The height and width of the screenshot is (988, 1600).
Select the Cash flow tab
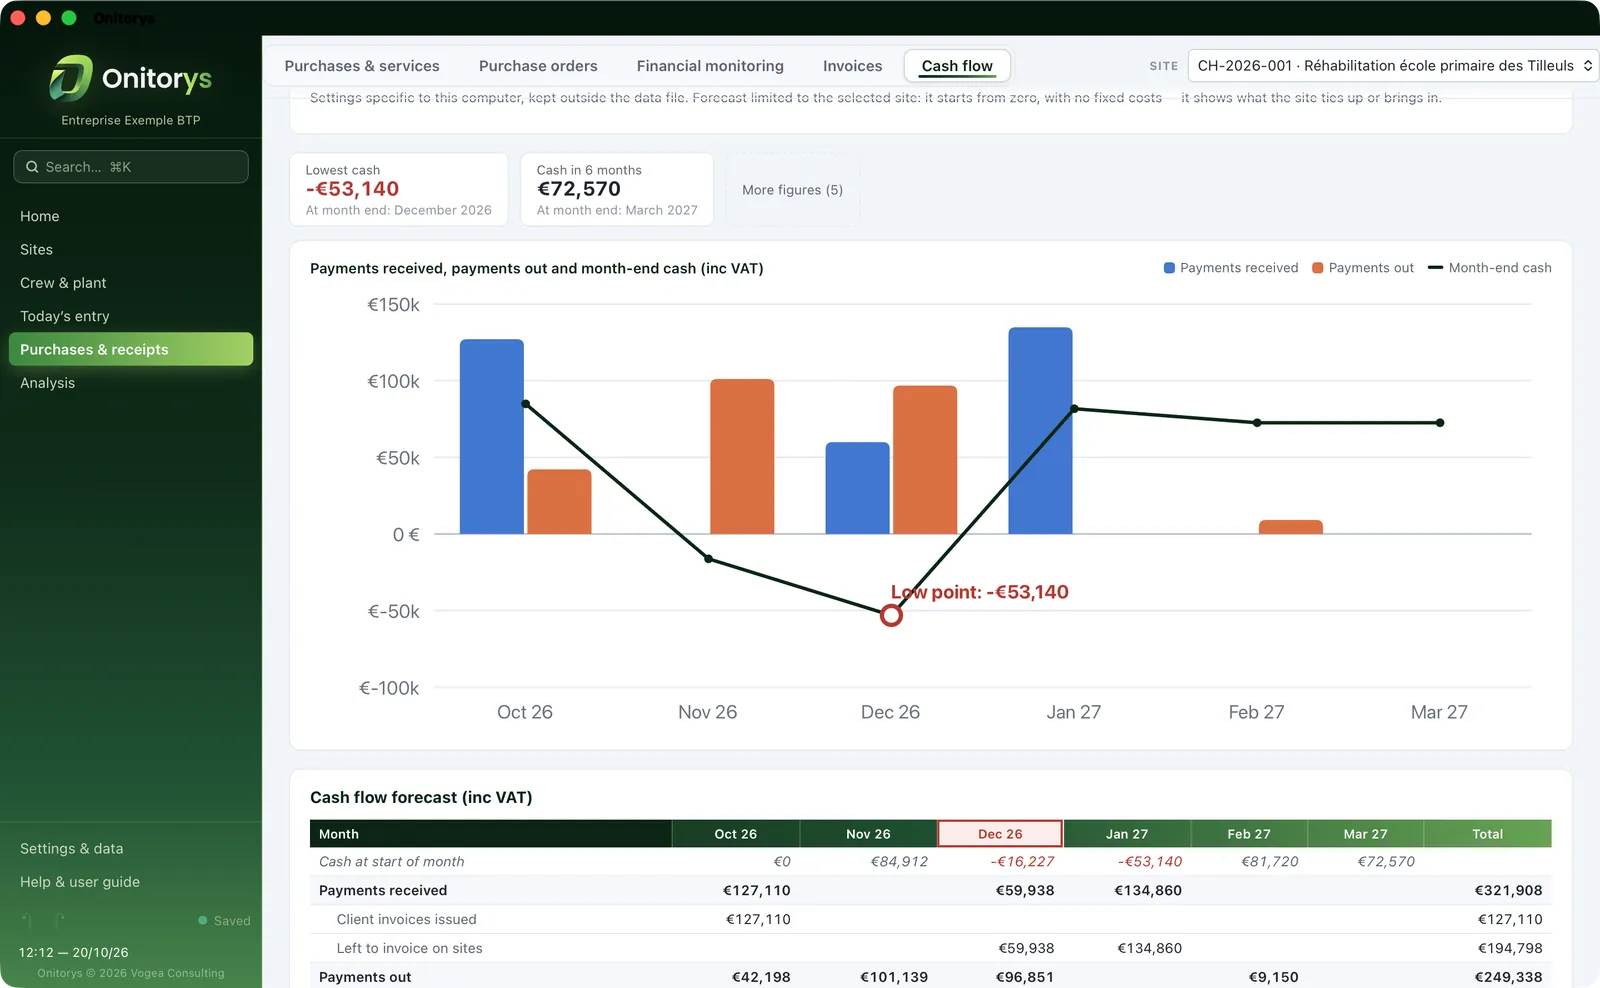(x=957, y=66)
